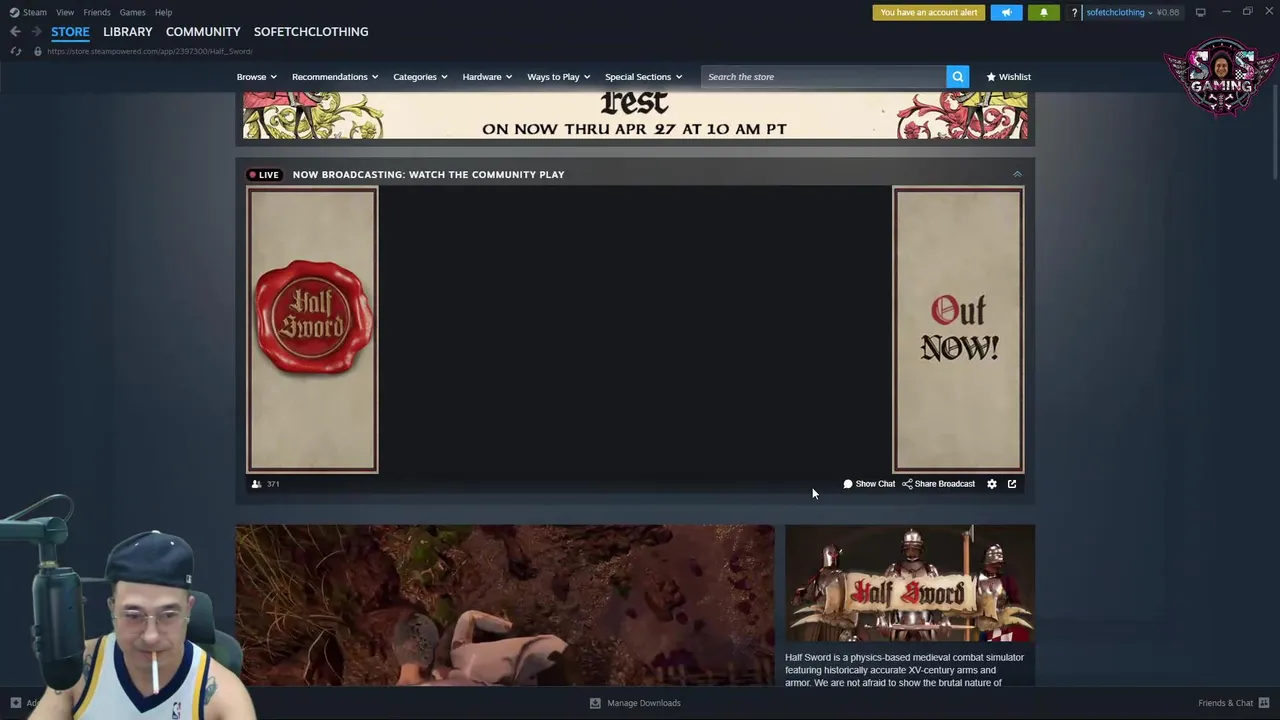Open the Games menu
1280x720 pixels.
(132, 12)
